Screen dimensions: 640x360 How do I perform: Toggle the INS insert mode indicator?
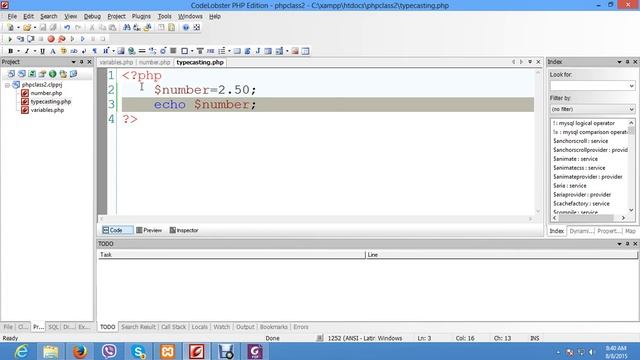click(534, 338)
